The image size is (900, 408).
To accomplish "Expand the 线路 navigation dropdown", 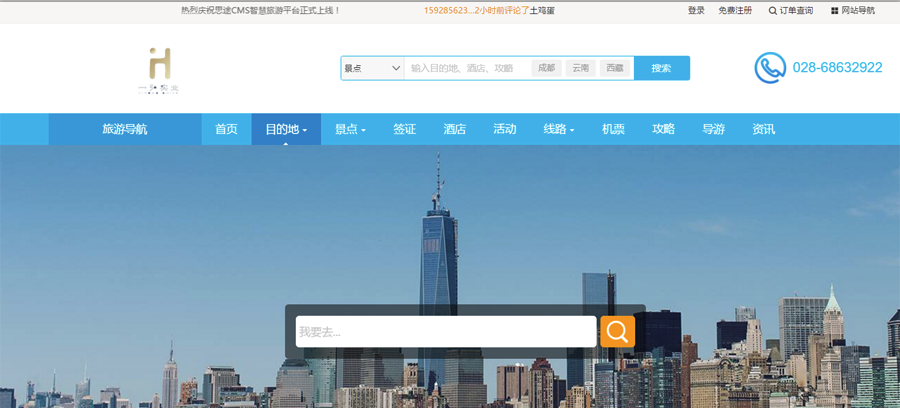I will click(x=558, y=129).
